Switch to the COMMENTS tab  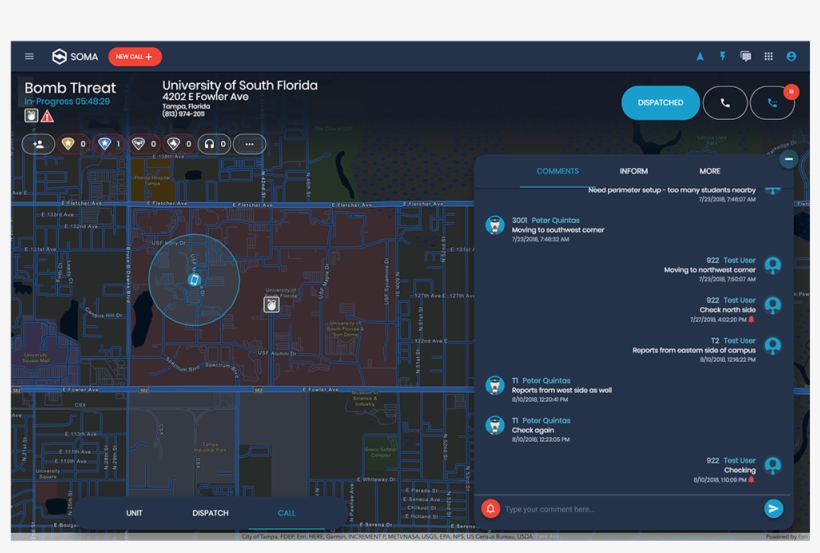click(557, 171)
